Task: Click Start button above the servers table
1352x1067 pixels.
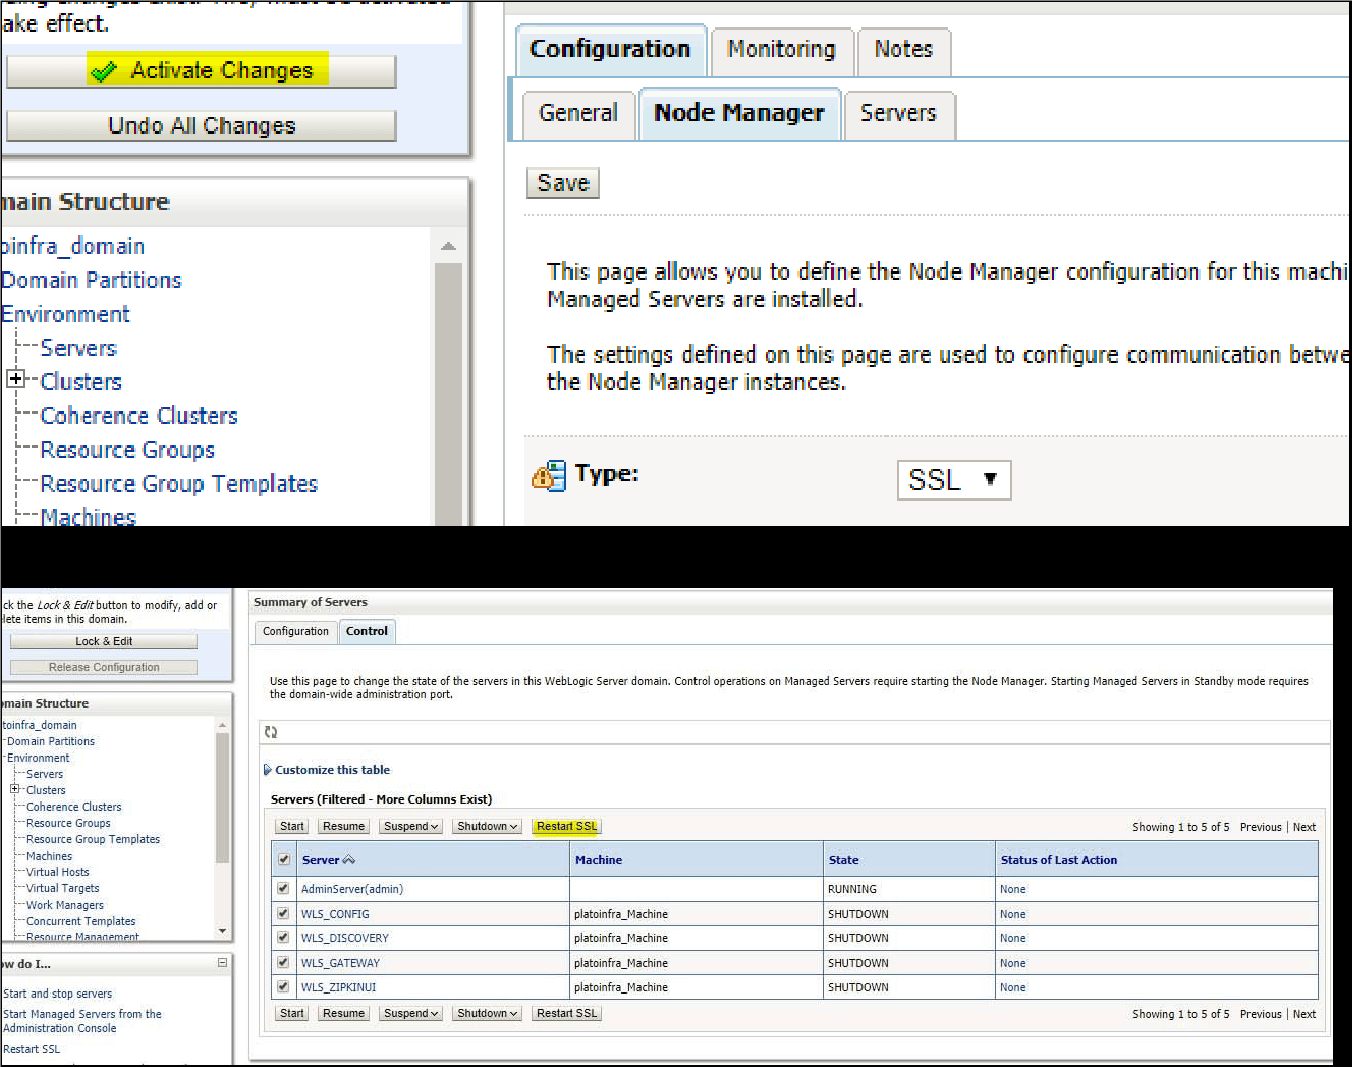Action: [x=292, y=827]
